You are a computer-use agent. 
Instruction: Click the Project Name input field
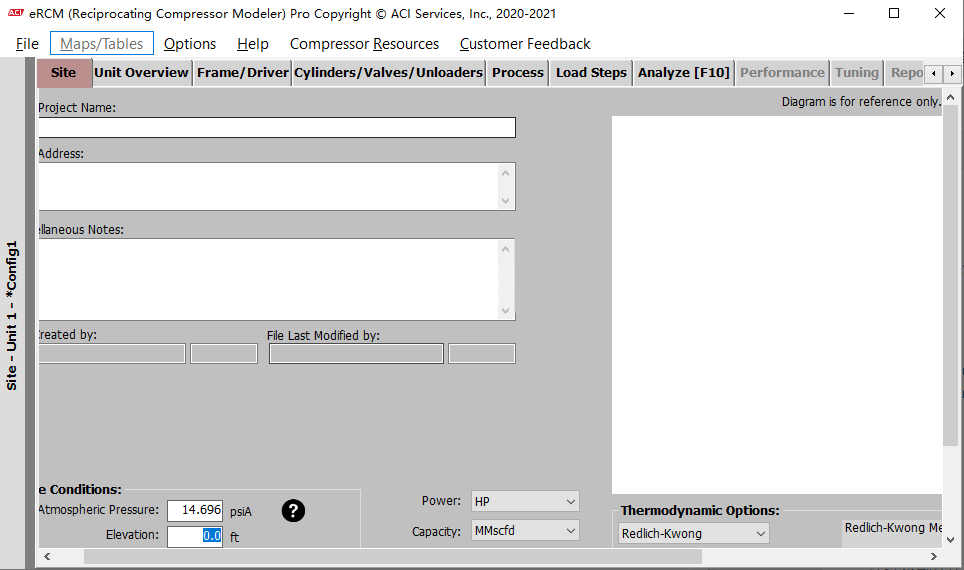[277, 127]
